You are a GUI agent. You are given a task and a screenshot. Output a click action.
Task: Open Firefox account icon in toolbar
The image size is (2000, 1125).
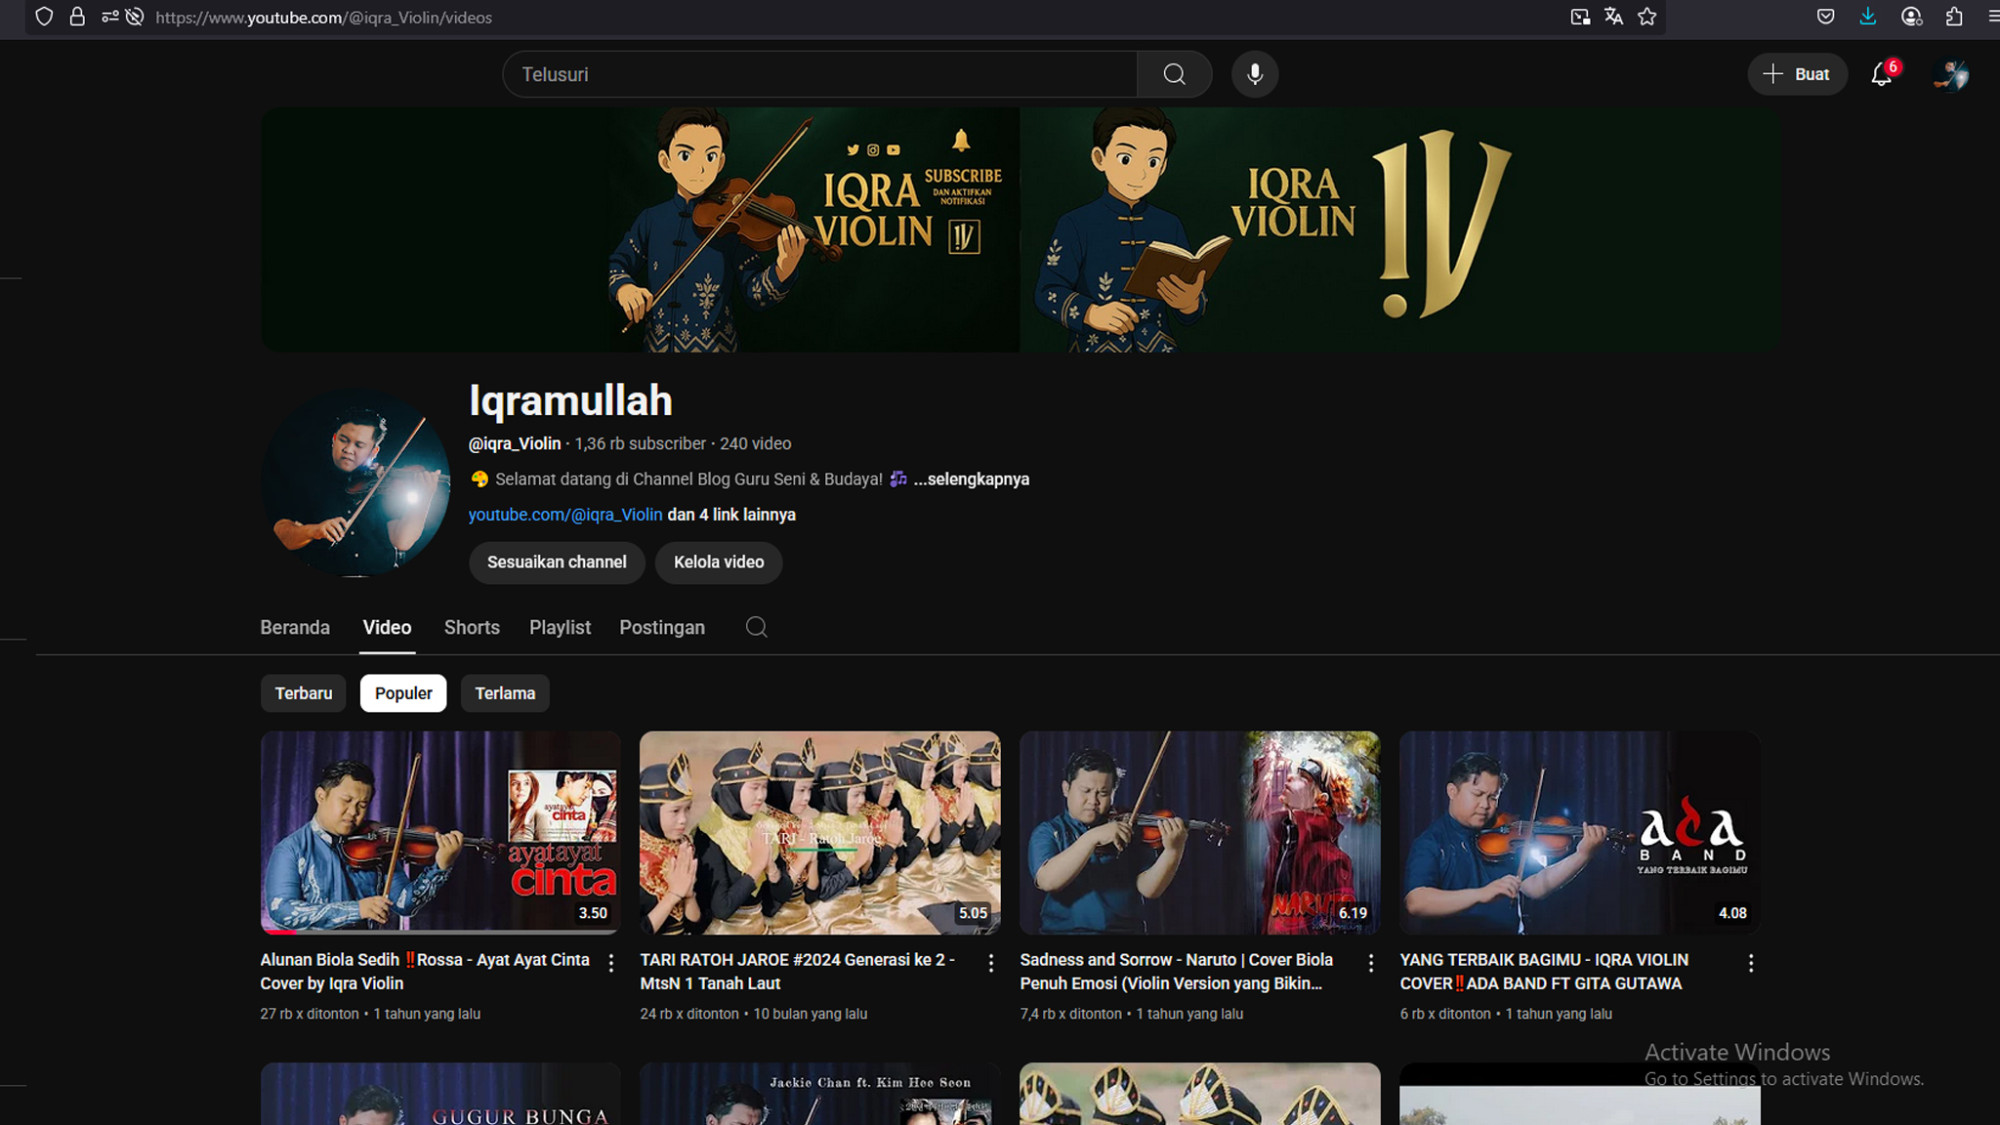(x=1911, y=17)
